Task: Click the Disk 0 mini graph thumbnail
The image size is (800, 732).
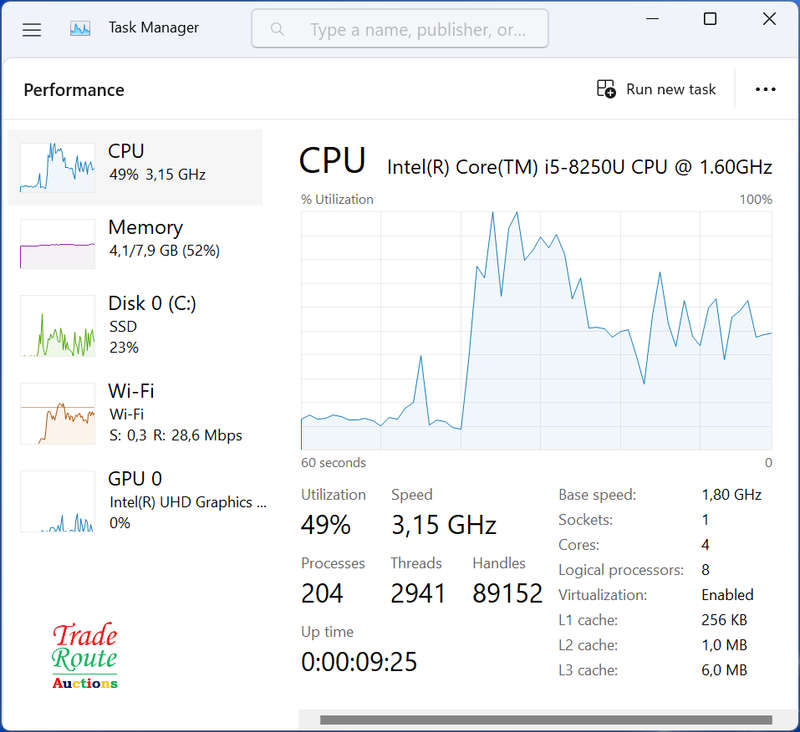Action: (x=58, y=325)
